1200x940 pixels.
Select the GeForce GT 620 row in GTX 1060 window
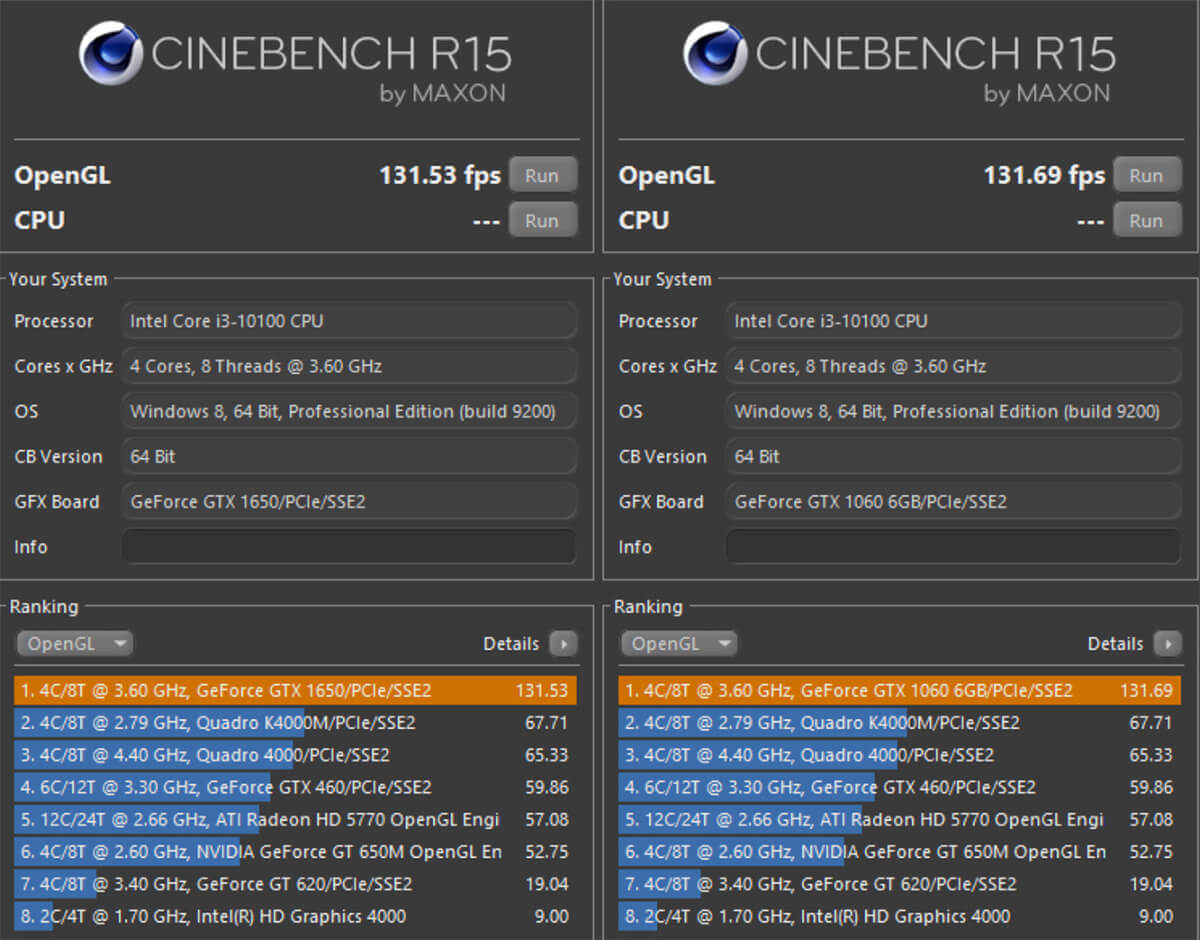[x=900, y=884]
